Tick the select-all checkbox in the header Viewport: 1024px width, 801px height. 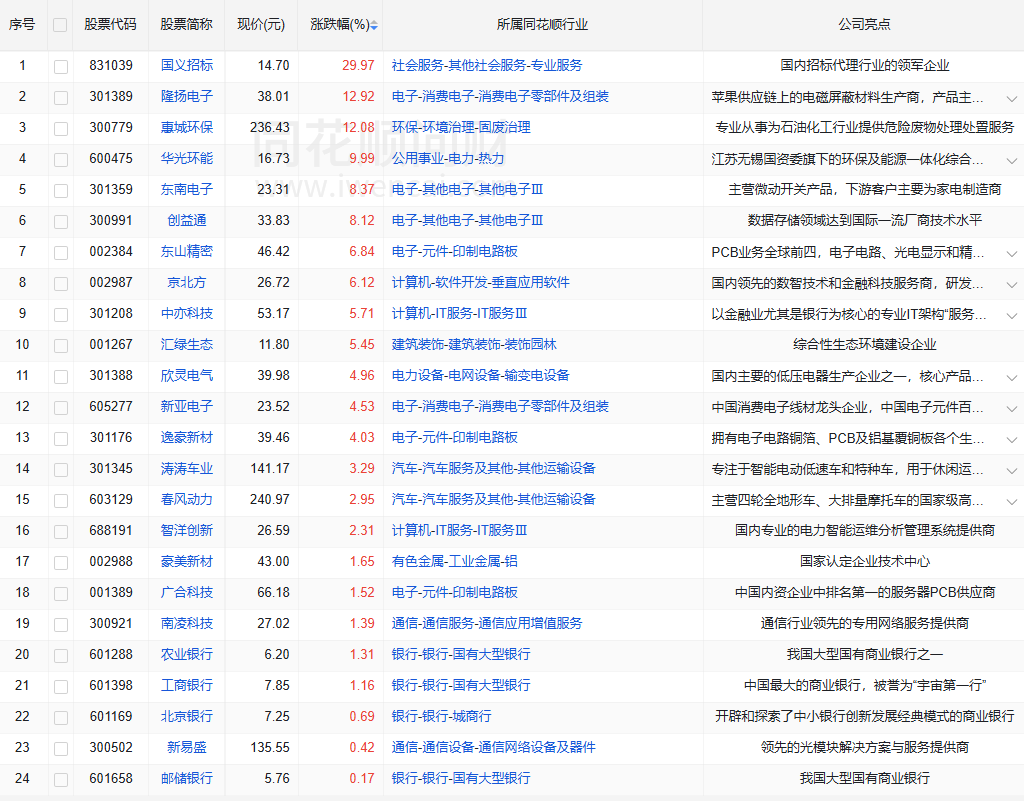pyautogui.click(x=60, y=25)
